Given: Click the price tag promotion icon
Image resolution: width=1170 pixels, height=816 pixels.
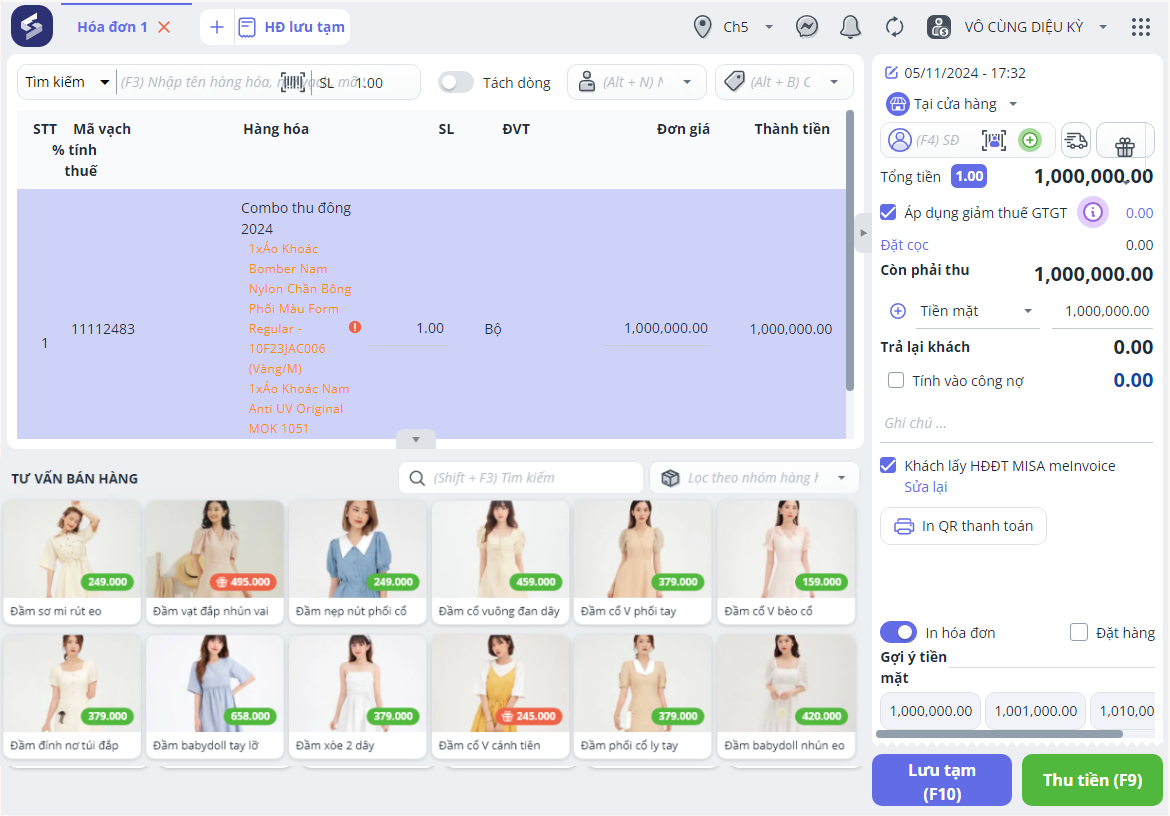Looking at the screenshot, I should point(735,81).
